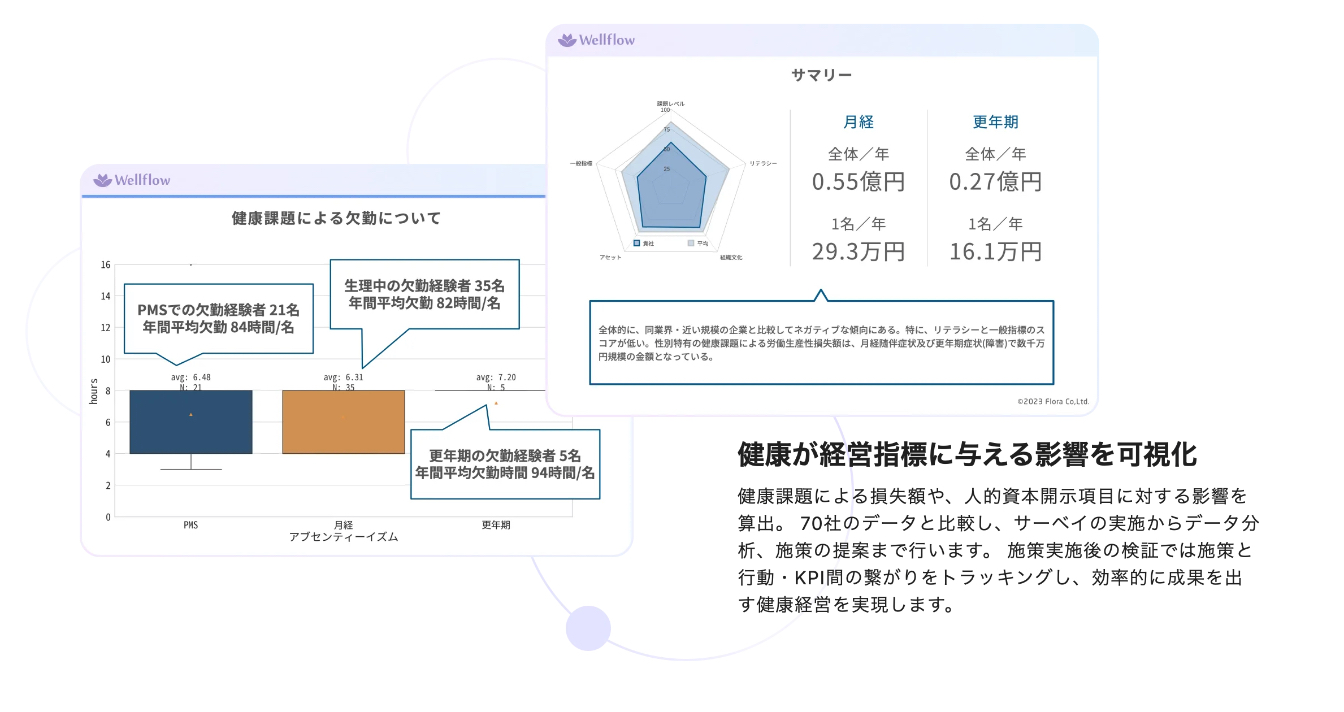Click the 0.55億円 annual total value
The image size is (1344, 712).
coord(858,181)
